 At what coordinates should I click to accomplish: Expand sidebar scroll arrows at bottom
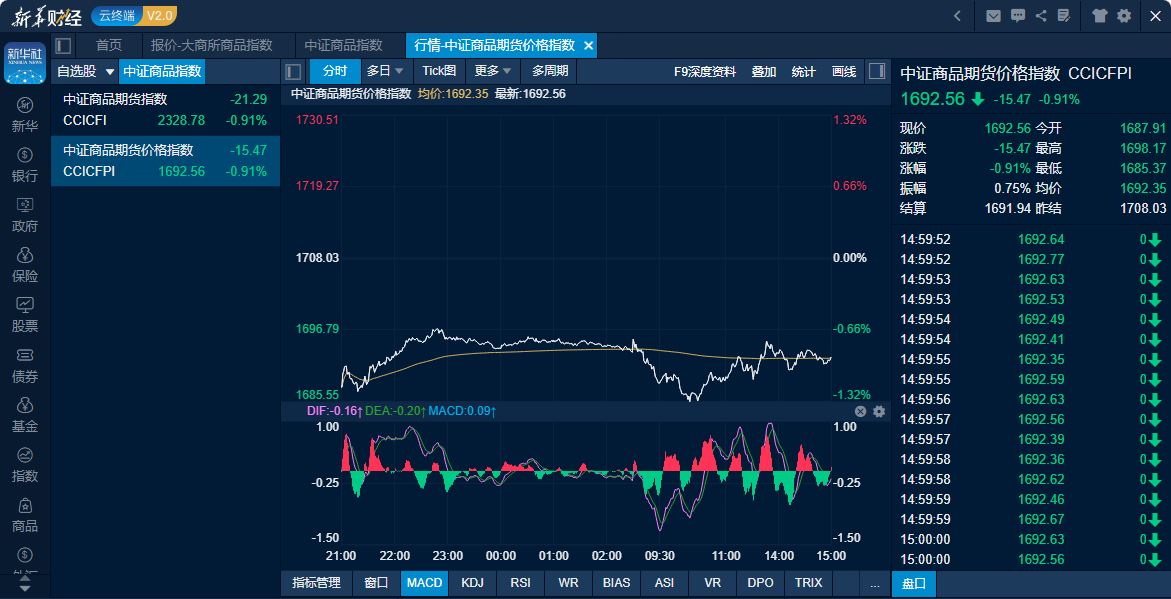click(25, 582)
